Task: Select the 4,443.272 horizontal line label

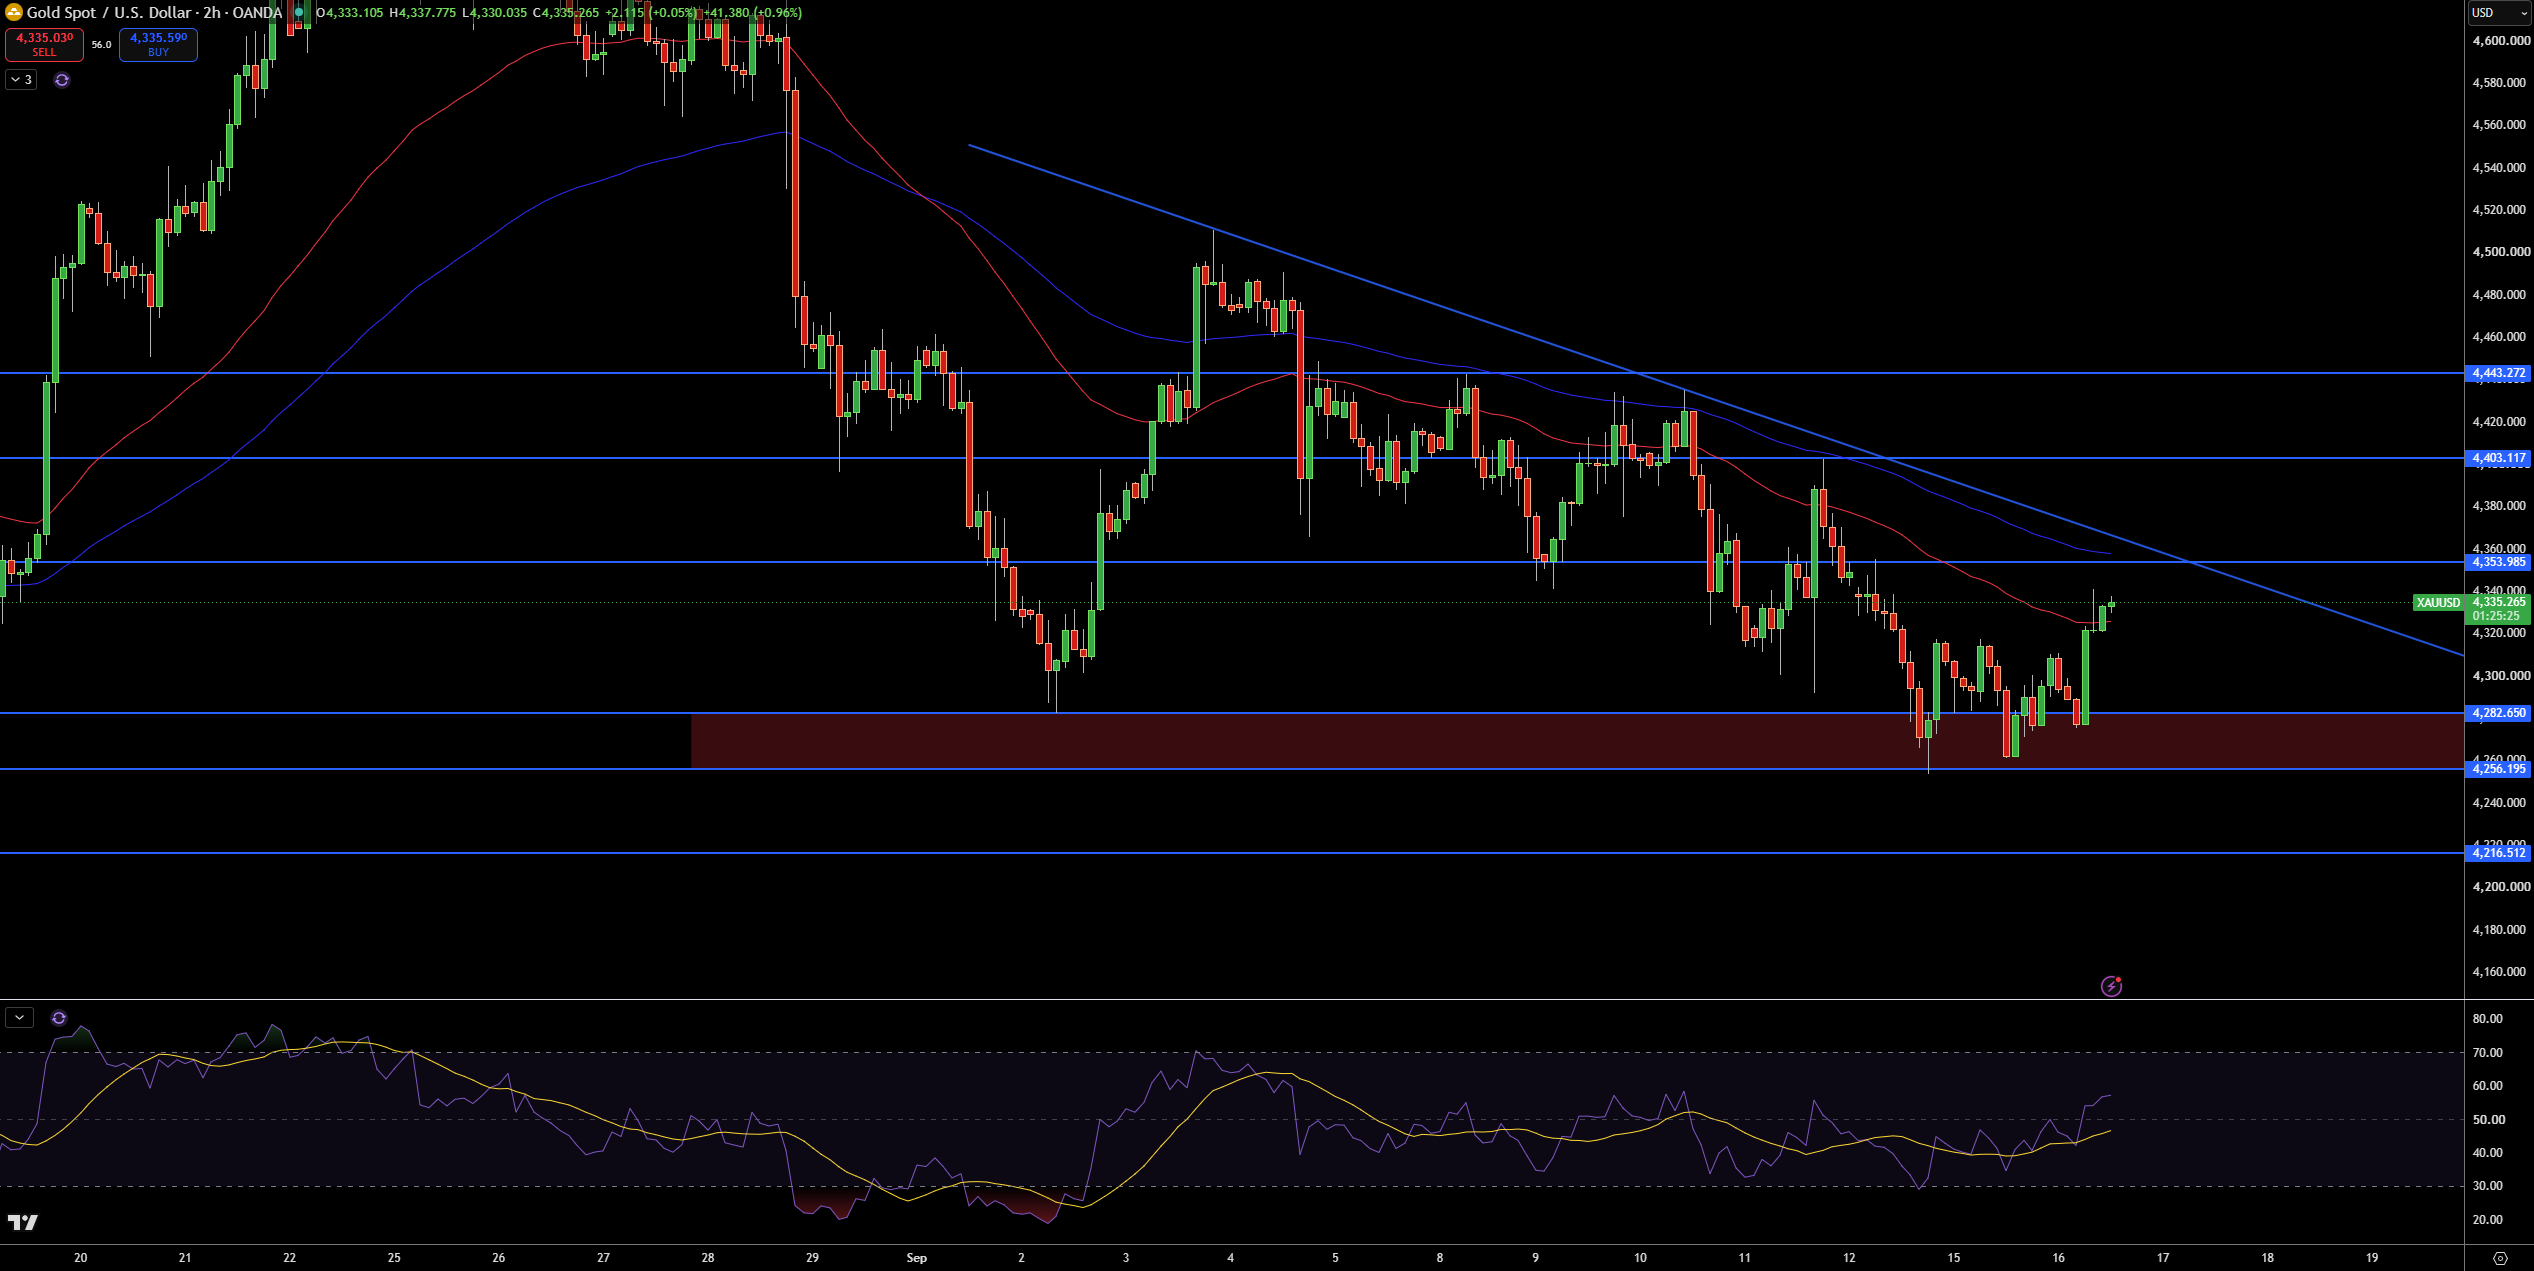Action: [x=2499, y=373]
